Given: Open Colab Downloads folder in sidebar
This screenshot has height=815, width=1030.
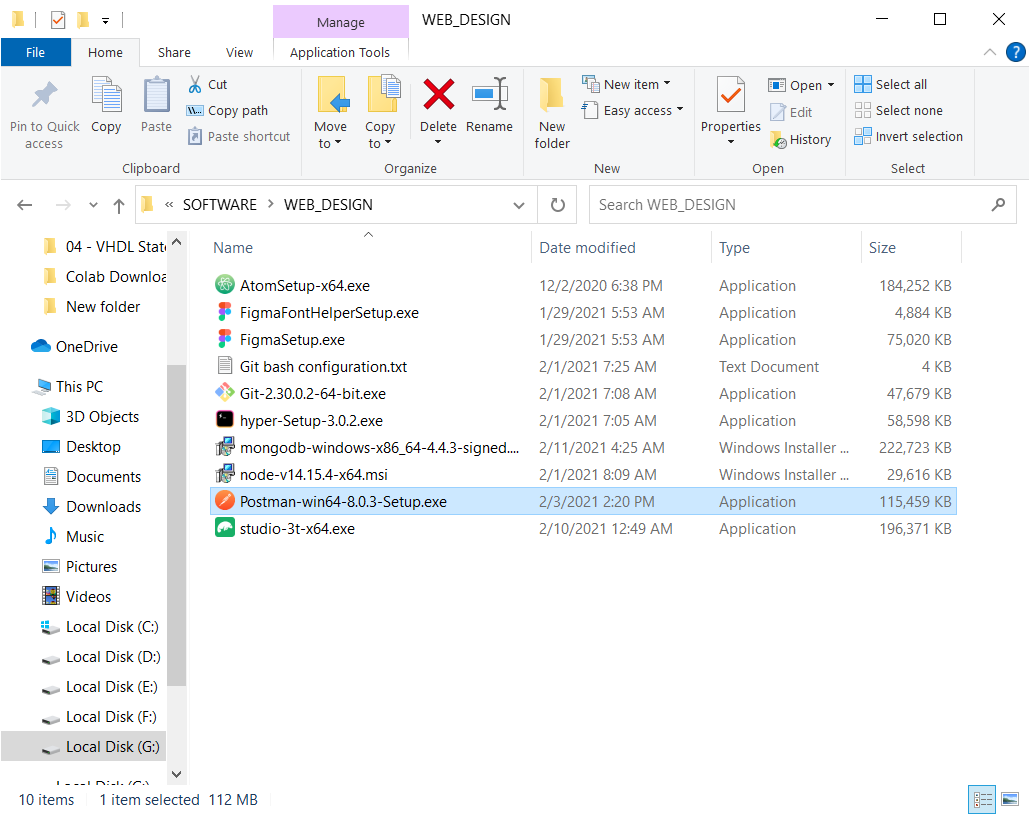Looking at the screenshot, I should [x=105, y=277].
